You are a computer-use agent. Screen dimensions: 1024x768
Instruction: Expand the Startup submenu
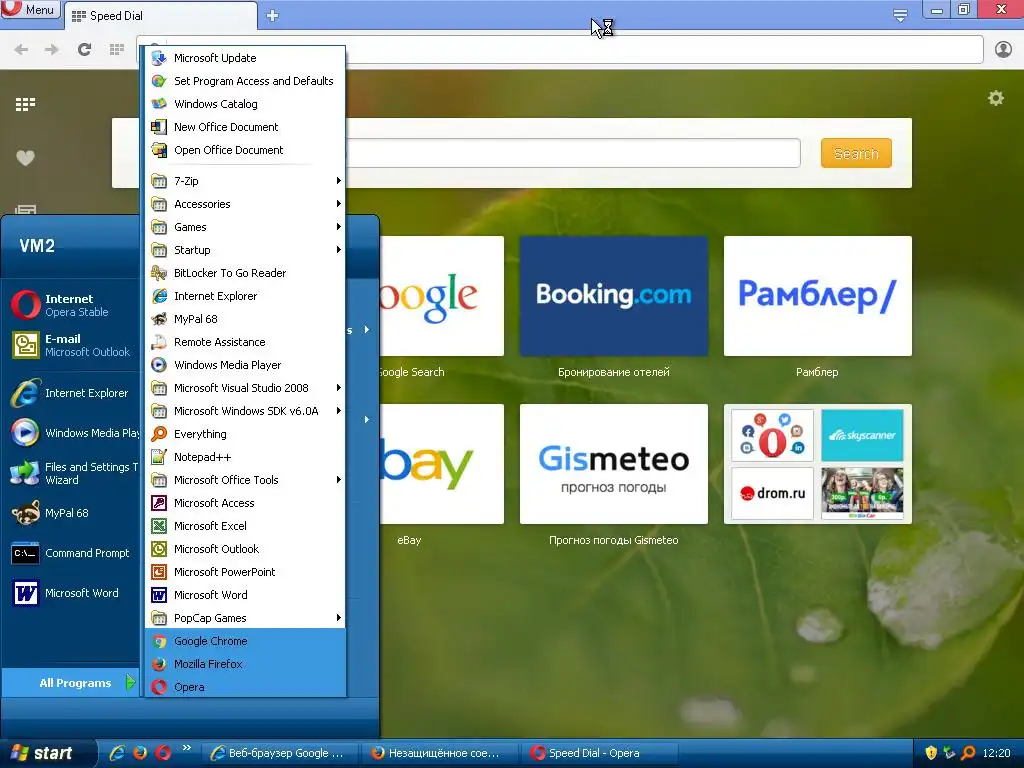point(245,250)
